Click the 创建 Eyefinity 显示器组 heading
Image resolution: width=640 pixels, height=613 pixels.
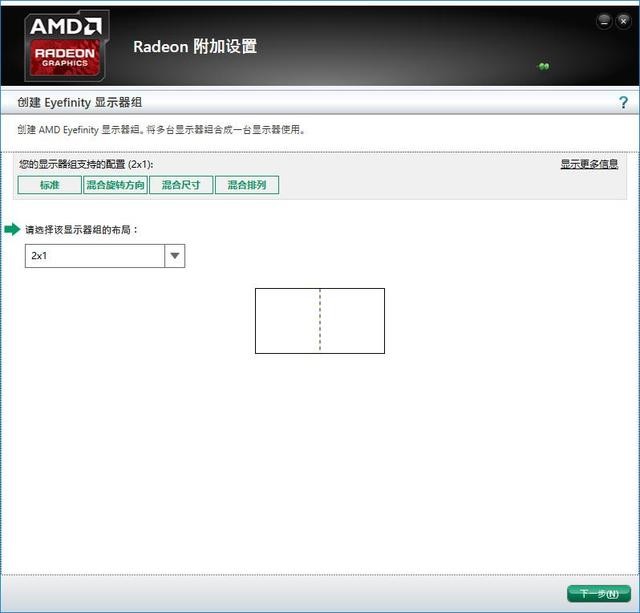[80, 102]
